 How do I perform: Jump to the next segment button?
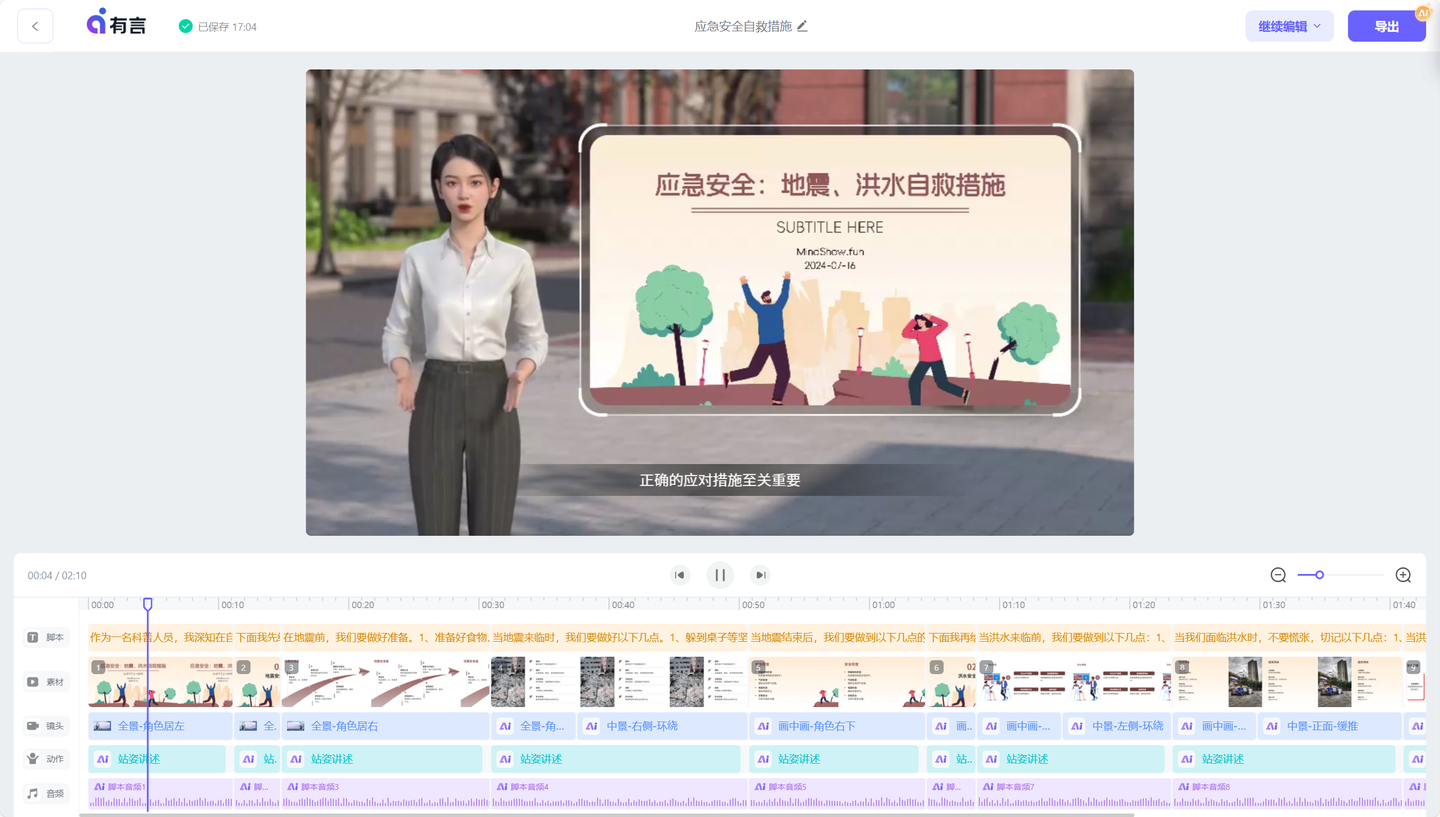(x=760, y=575)
